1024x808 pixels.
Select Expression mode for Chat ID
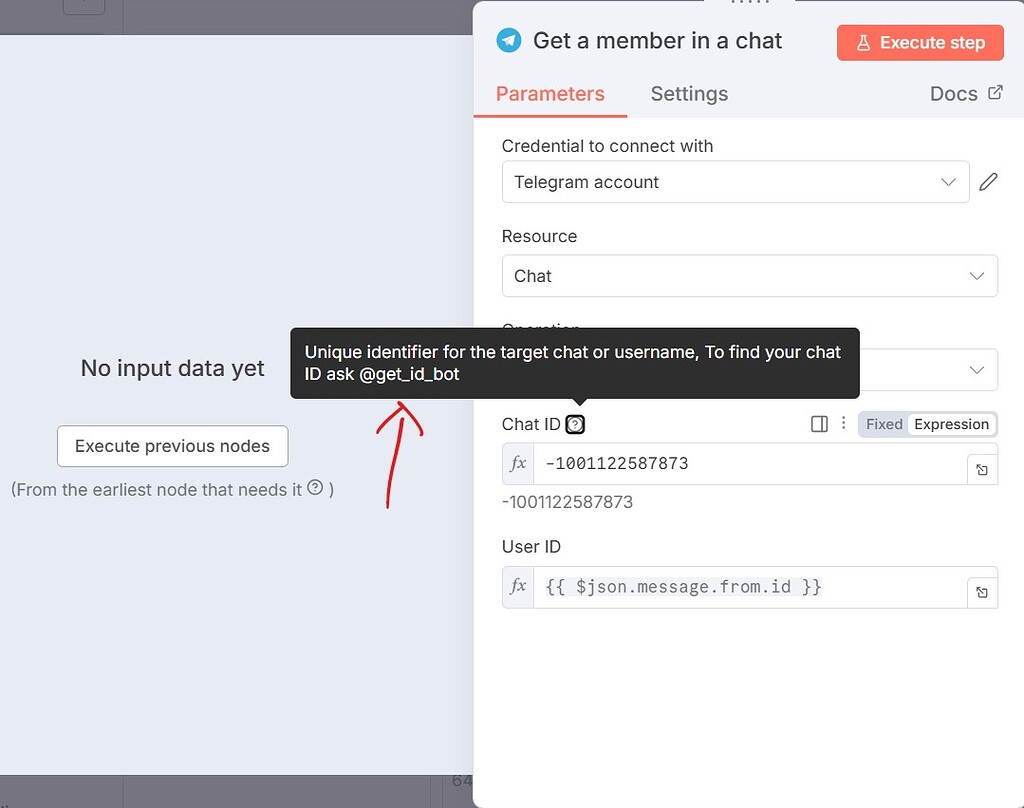(951, 424)
